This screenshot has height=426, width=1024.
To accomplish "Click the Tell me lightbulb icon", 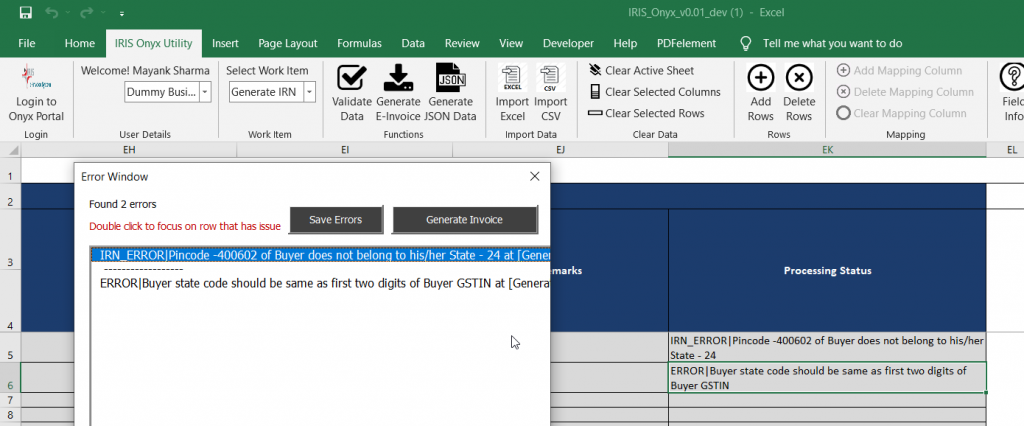I will tap(744, 43).
